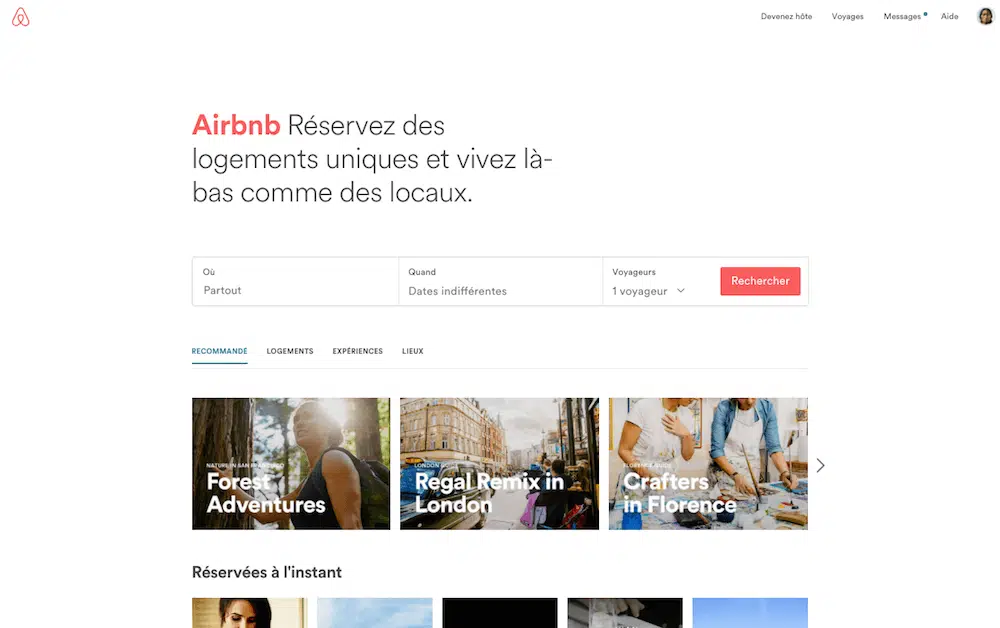Expand the Voyageurs dropdown chevron
The image size is (1000, 628).
click(680, 291)
